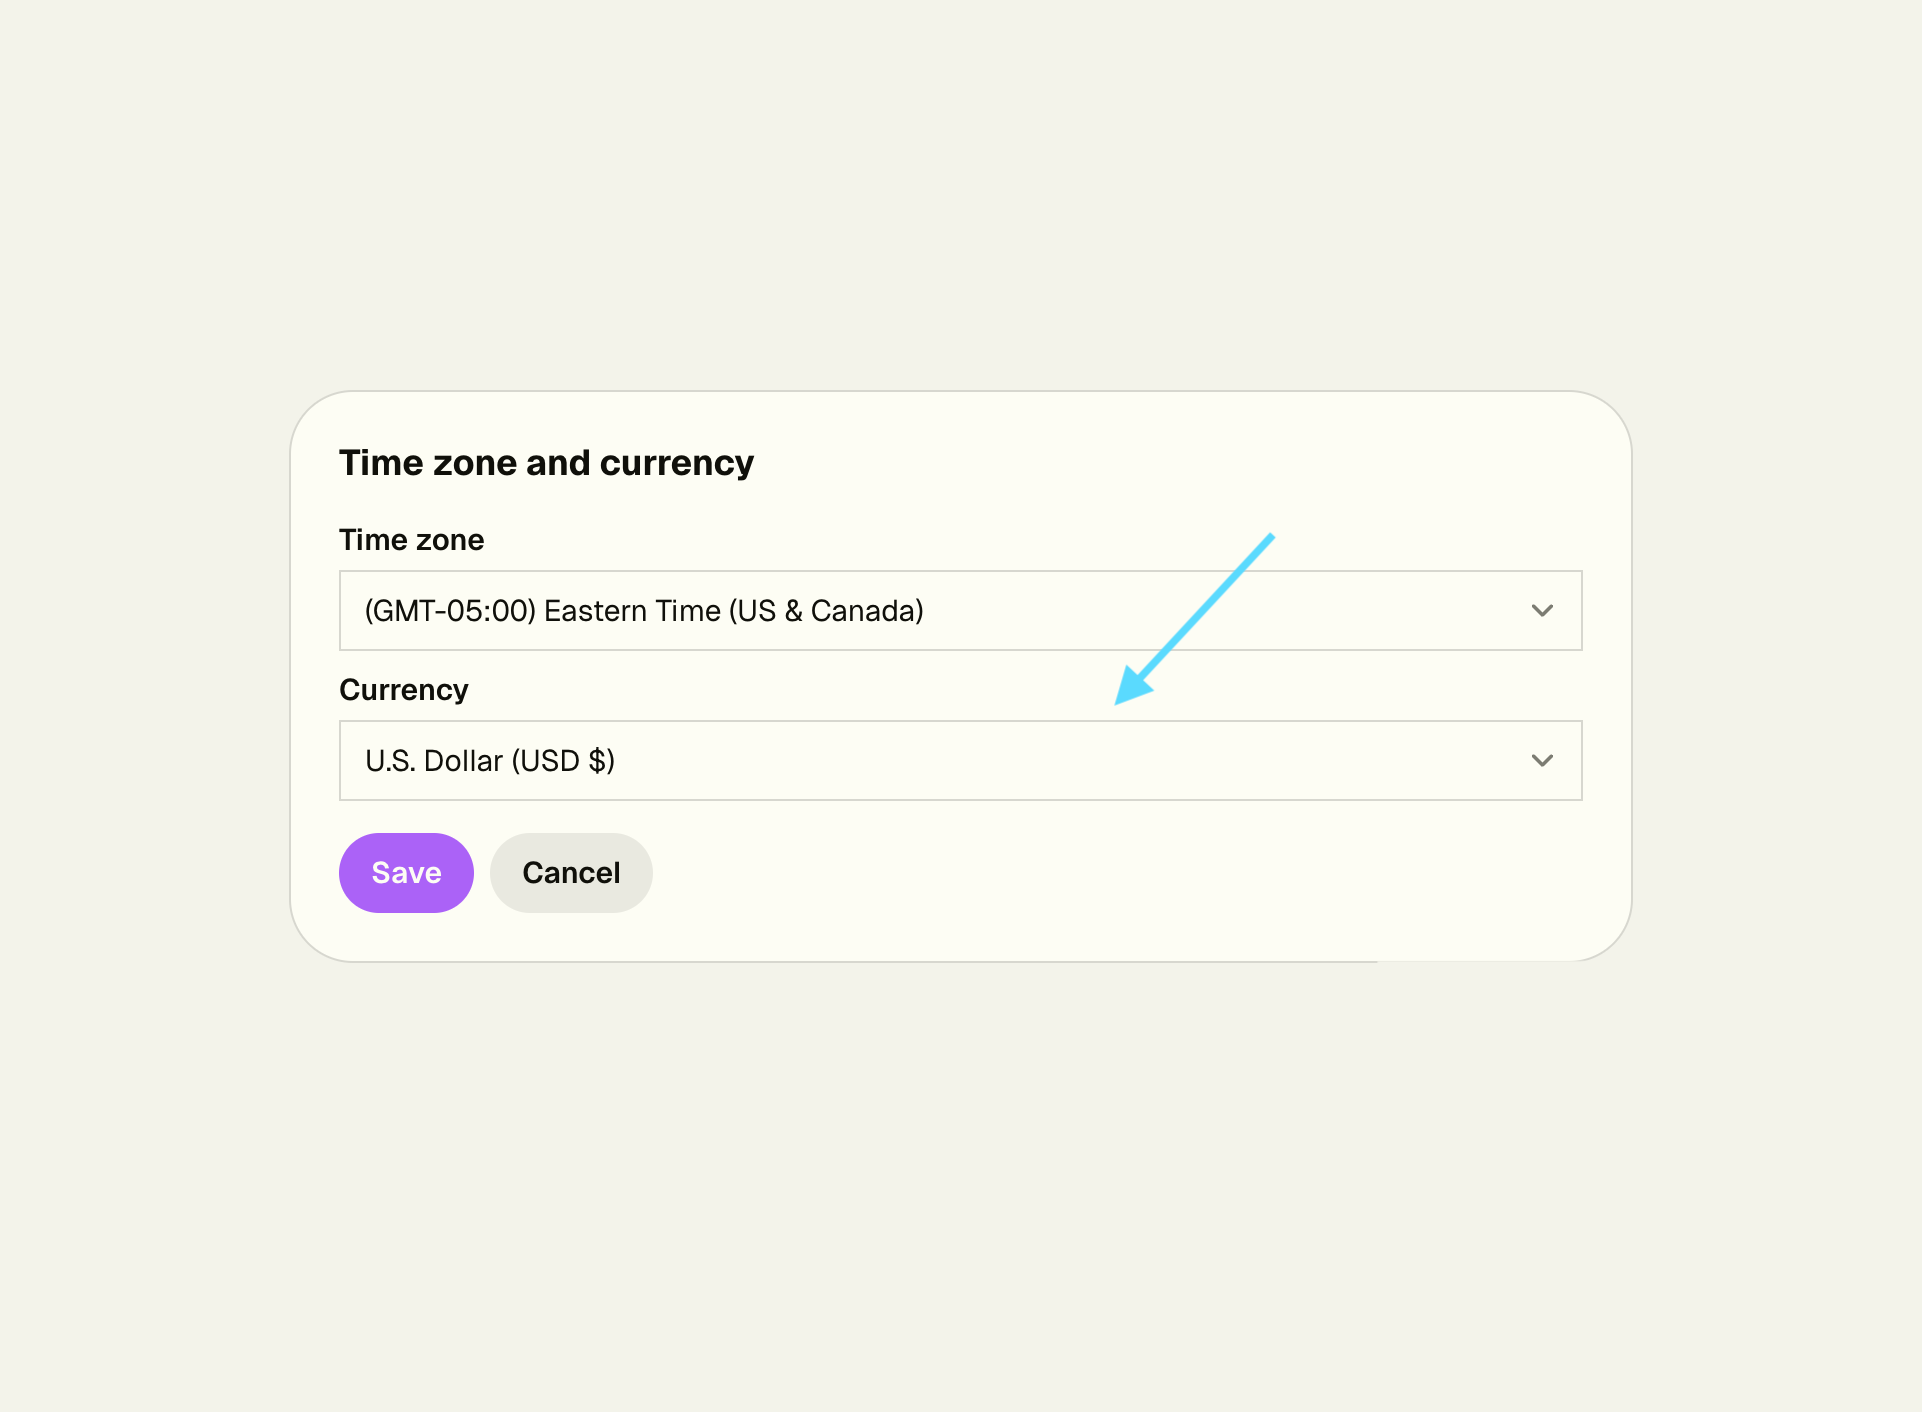Select the U.S. Dollar (USD $) value
Viewport: 1922px width, 1412px height.
tap(490, 761)
